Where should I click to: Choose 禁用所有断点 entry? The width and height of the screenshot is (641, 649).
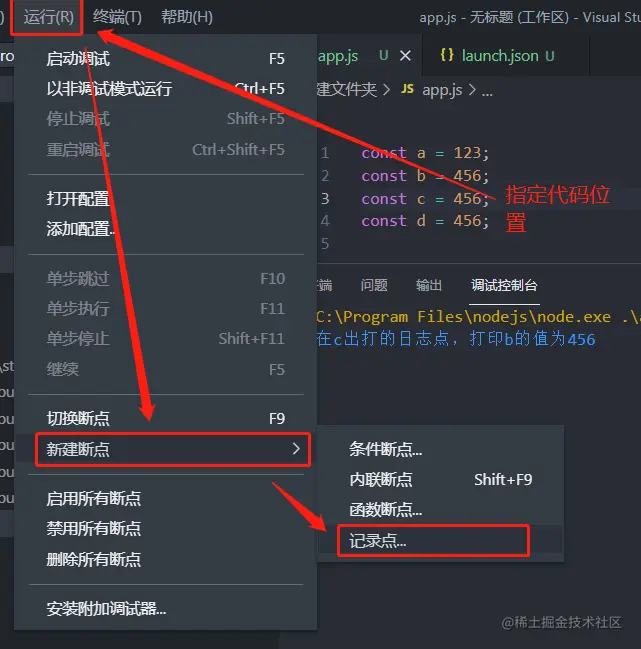point(166,529)
